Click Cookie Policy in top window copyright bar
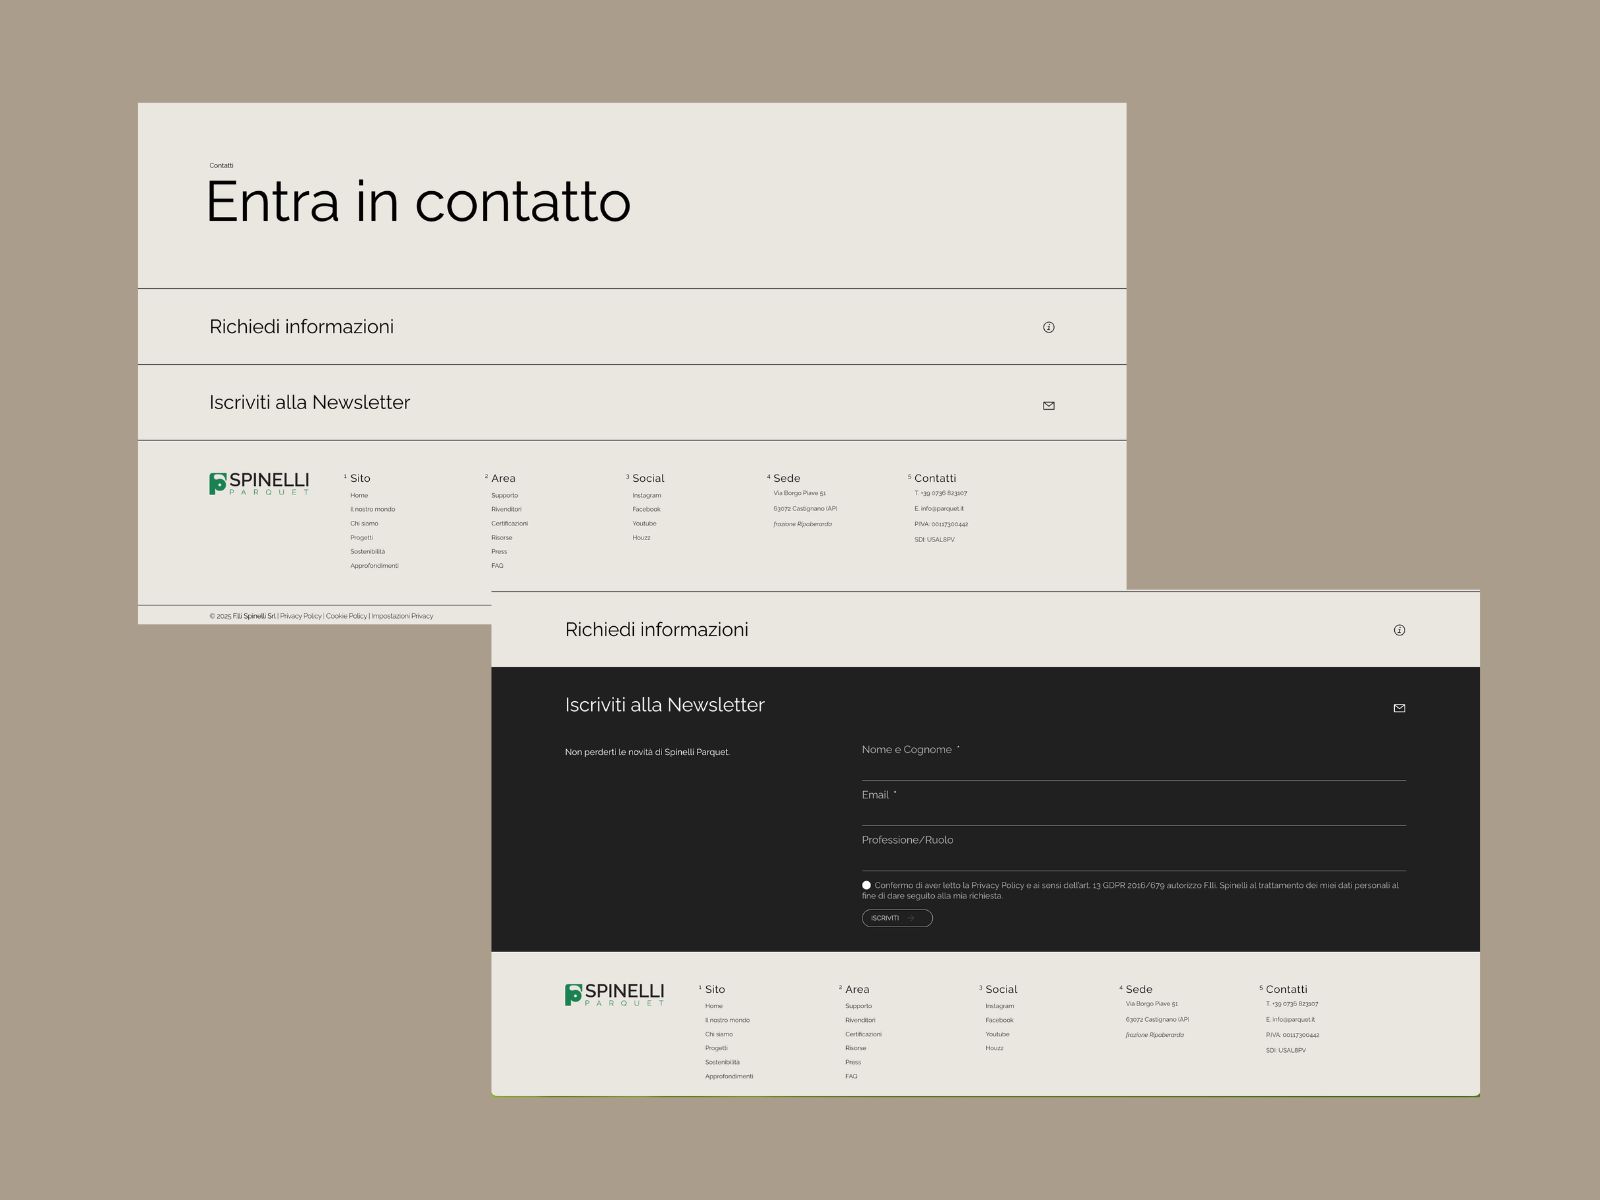The width and height of the screenshot is (1600, 1200). [346, 616]
